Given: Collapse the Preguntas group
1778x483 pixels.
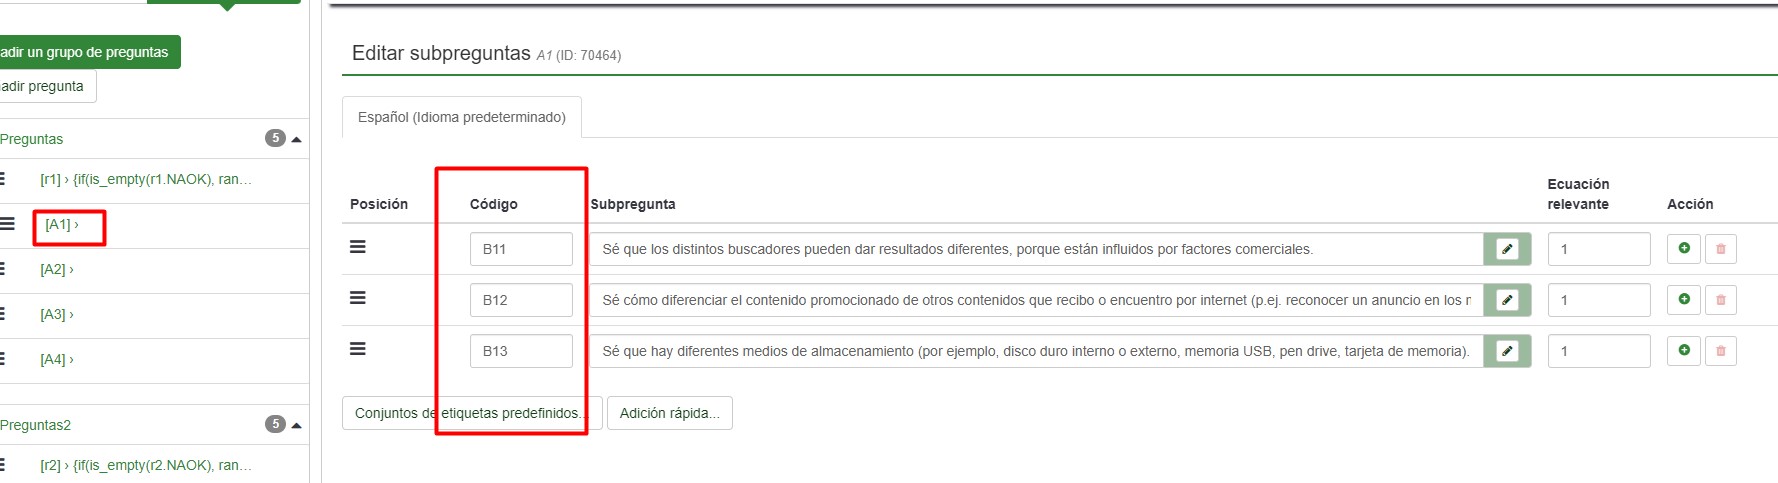Looking at the screenshot, I should [296, 139].
